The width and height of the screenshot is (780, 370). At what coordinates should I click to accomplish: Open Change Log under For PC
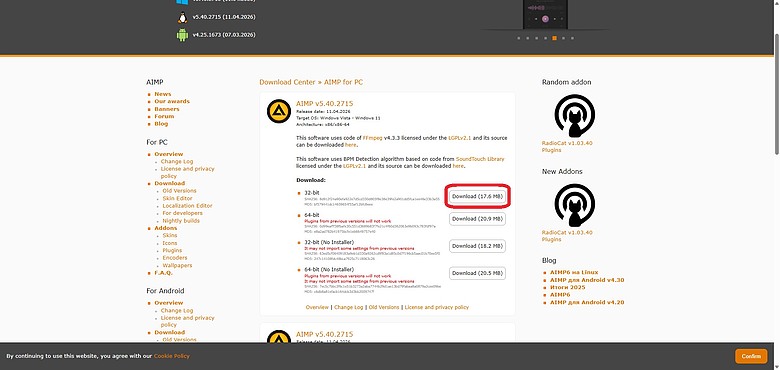[177, 162]
